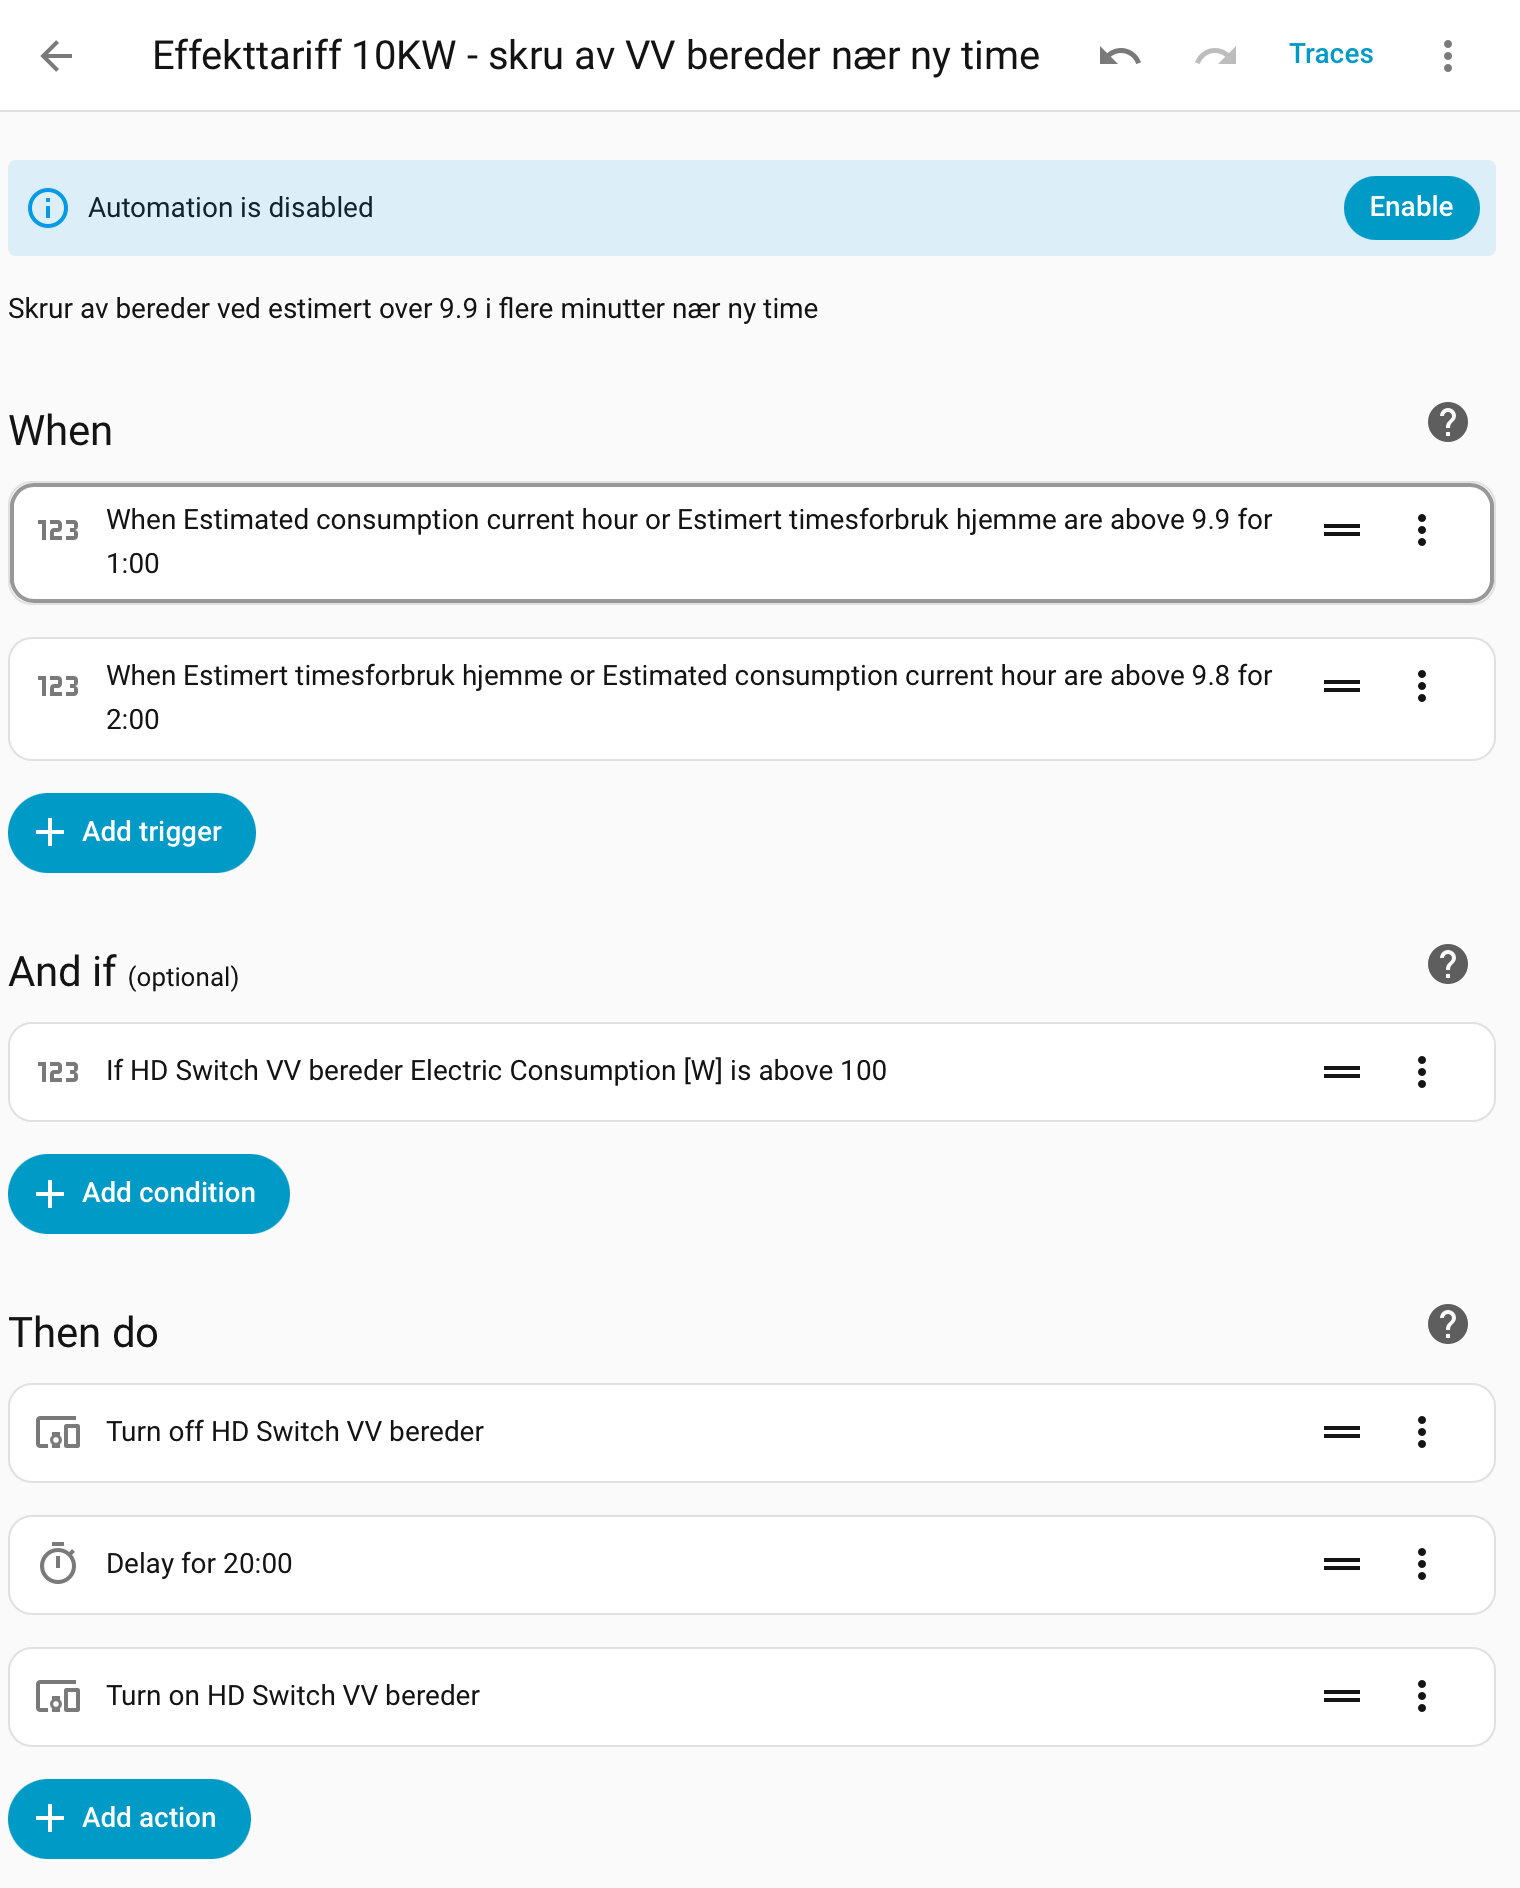The width and height of the screenshot is (1520, 1888).
Task: Expand the above 9.9 for 1:00 trigger
Action: pos(688,541)
